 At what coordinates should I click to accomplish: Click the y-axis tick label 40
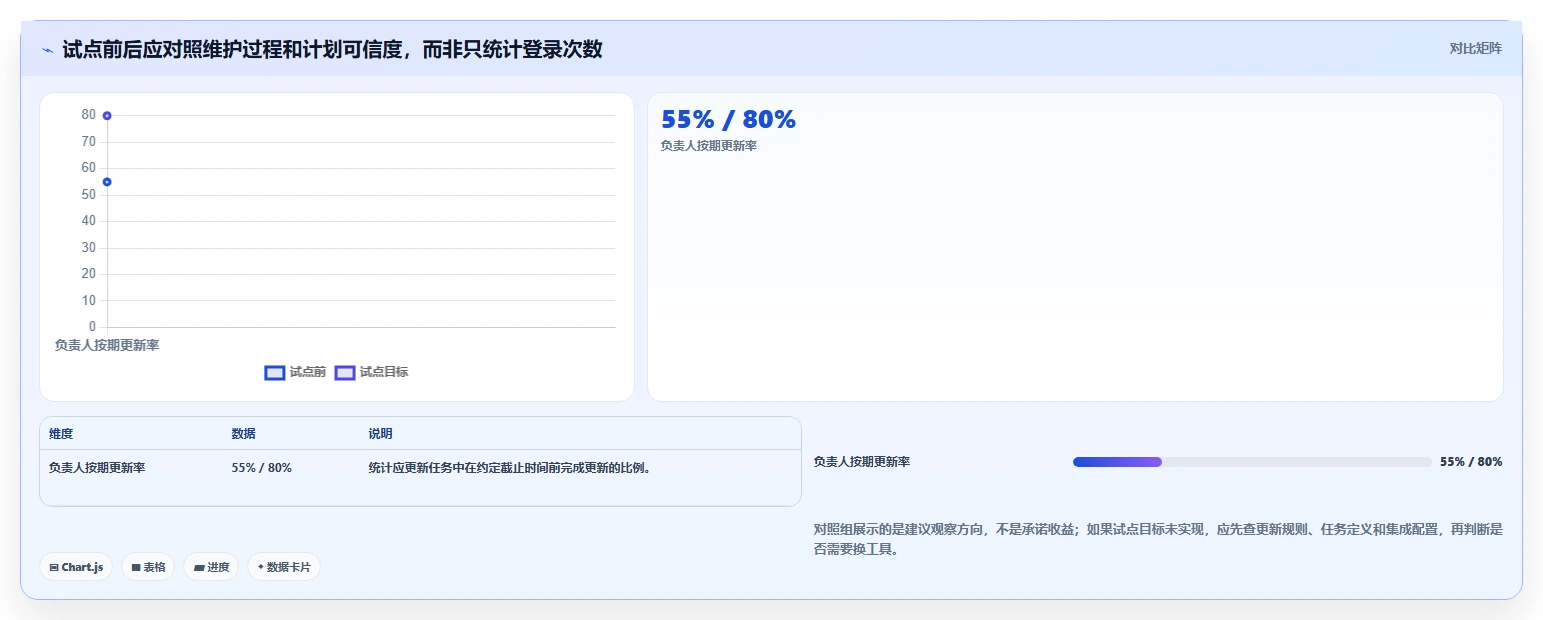pyautogui.click(x=89, y=221)
